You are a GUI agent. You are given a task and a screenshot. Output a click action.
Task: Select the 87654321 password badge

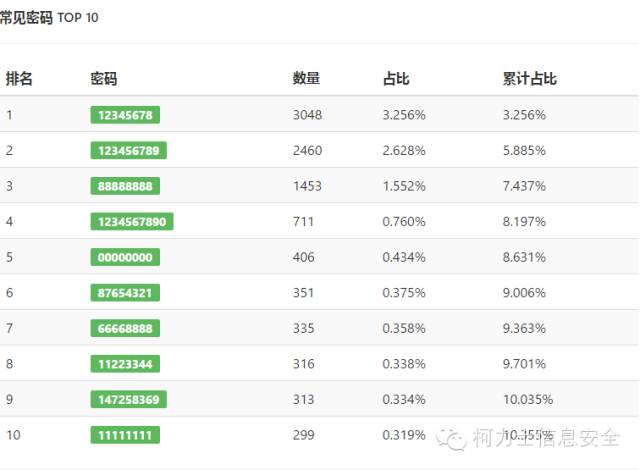click(125, 293)
